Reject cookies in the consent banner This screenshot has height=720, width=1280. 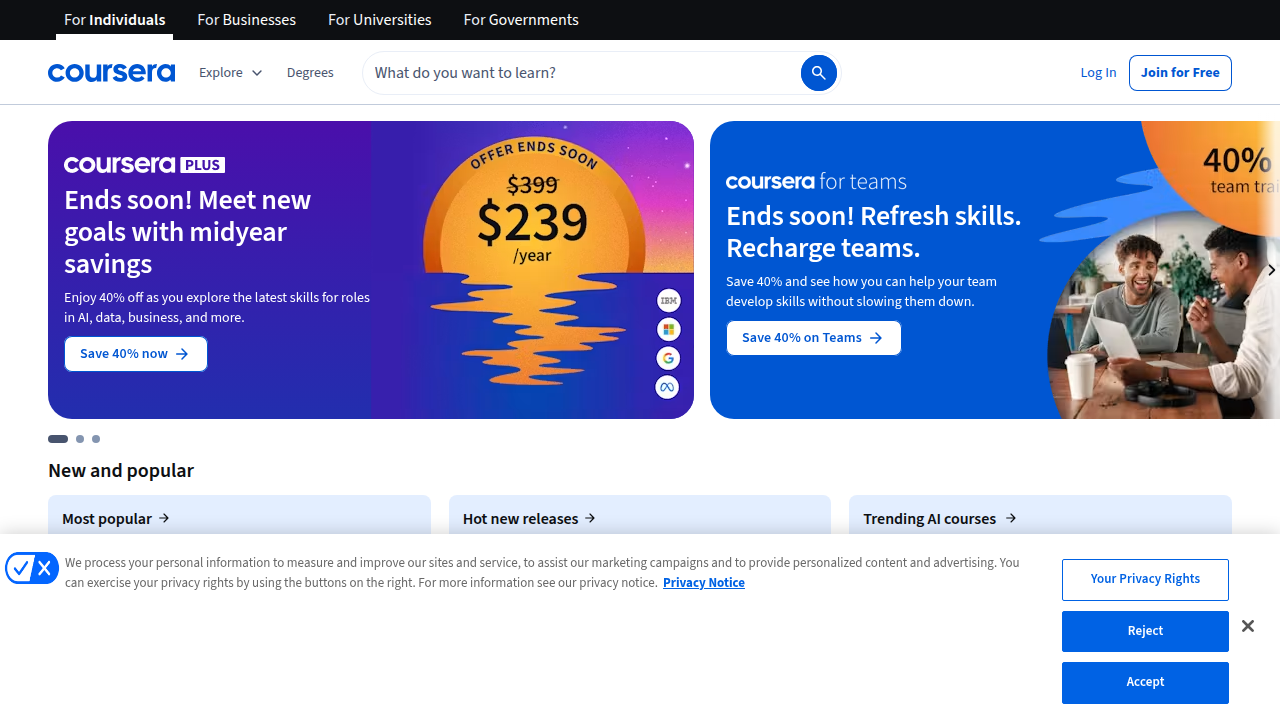pyautogui.click(x=1145, y=631)
